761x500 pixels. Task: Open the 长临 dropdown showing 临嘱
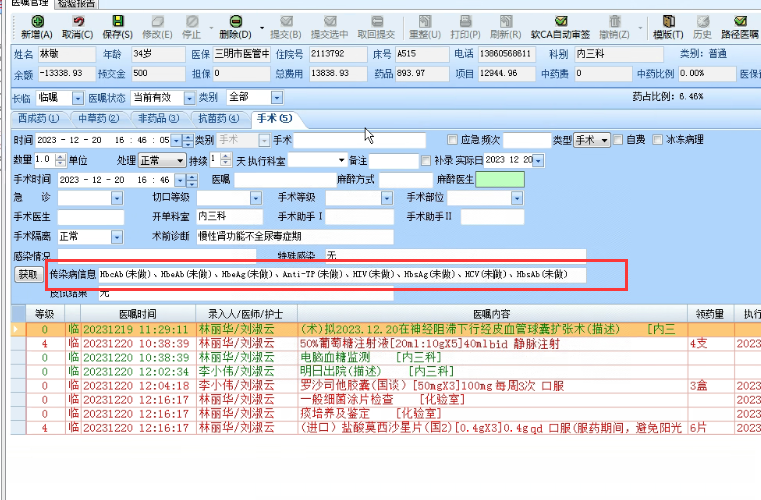pyautogui.click(x=78, y=98)
